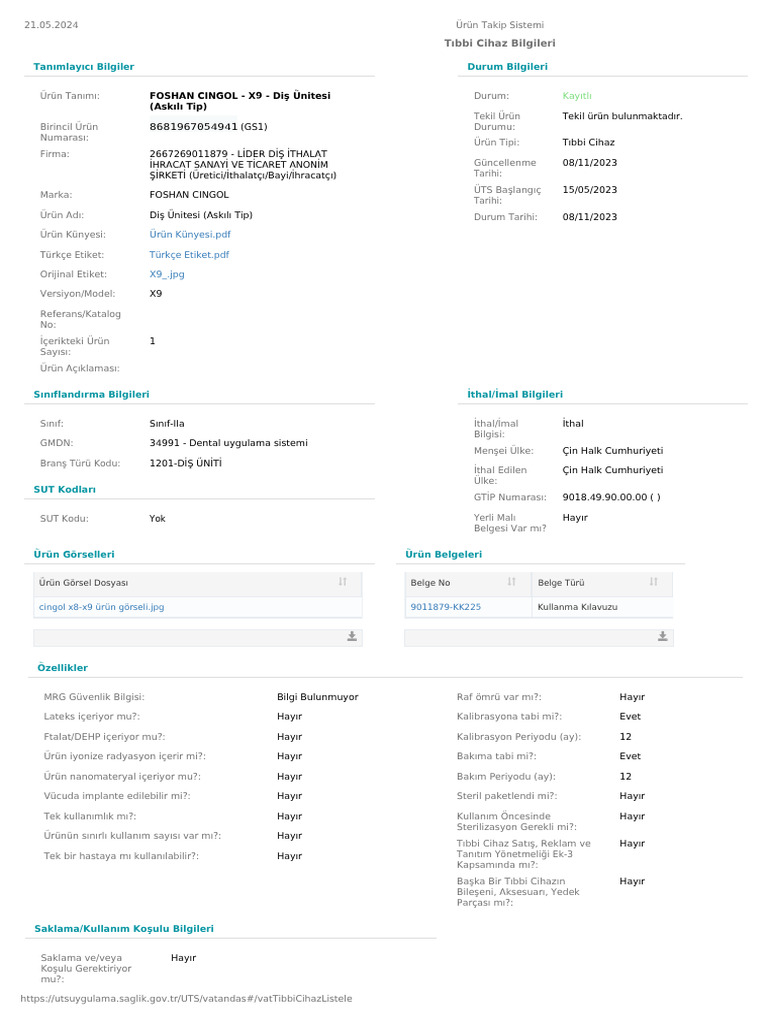Click the Özellikler section heading
The width and height of the screenshot is (768, 1024).
(63, 667)
